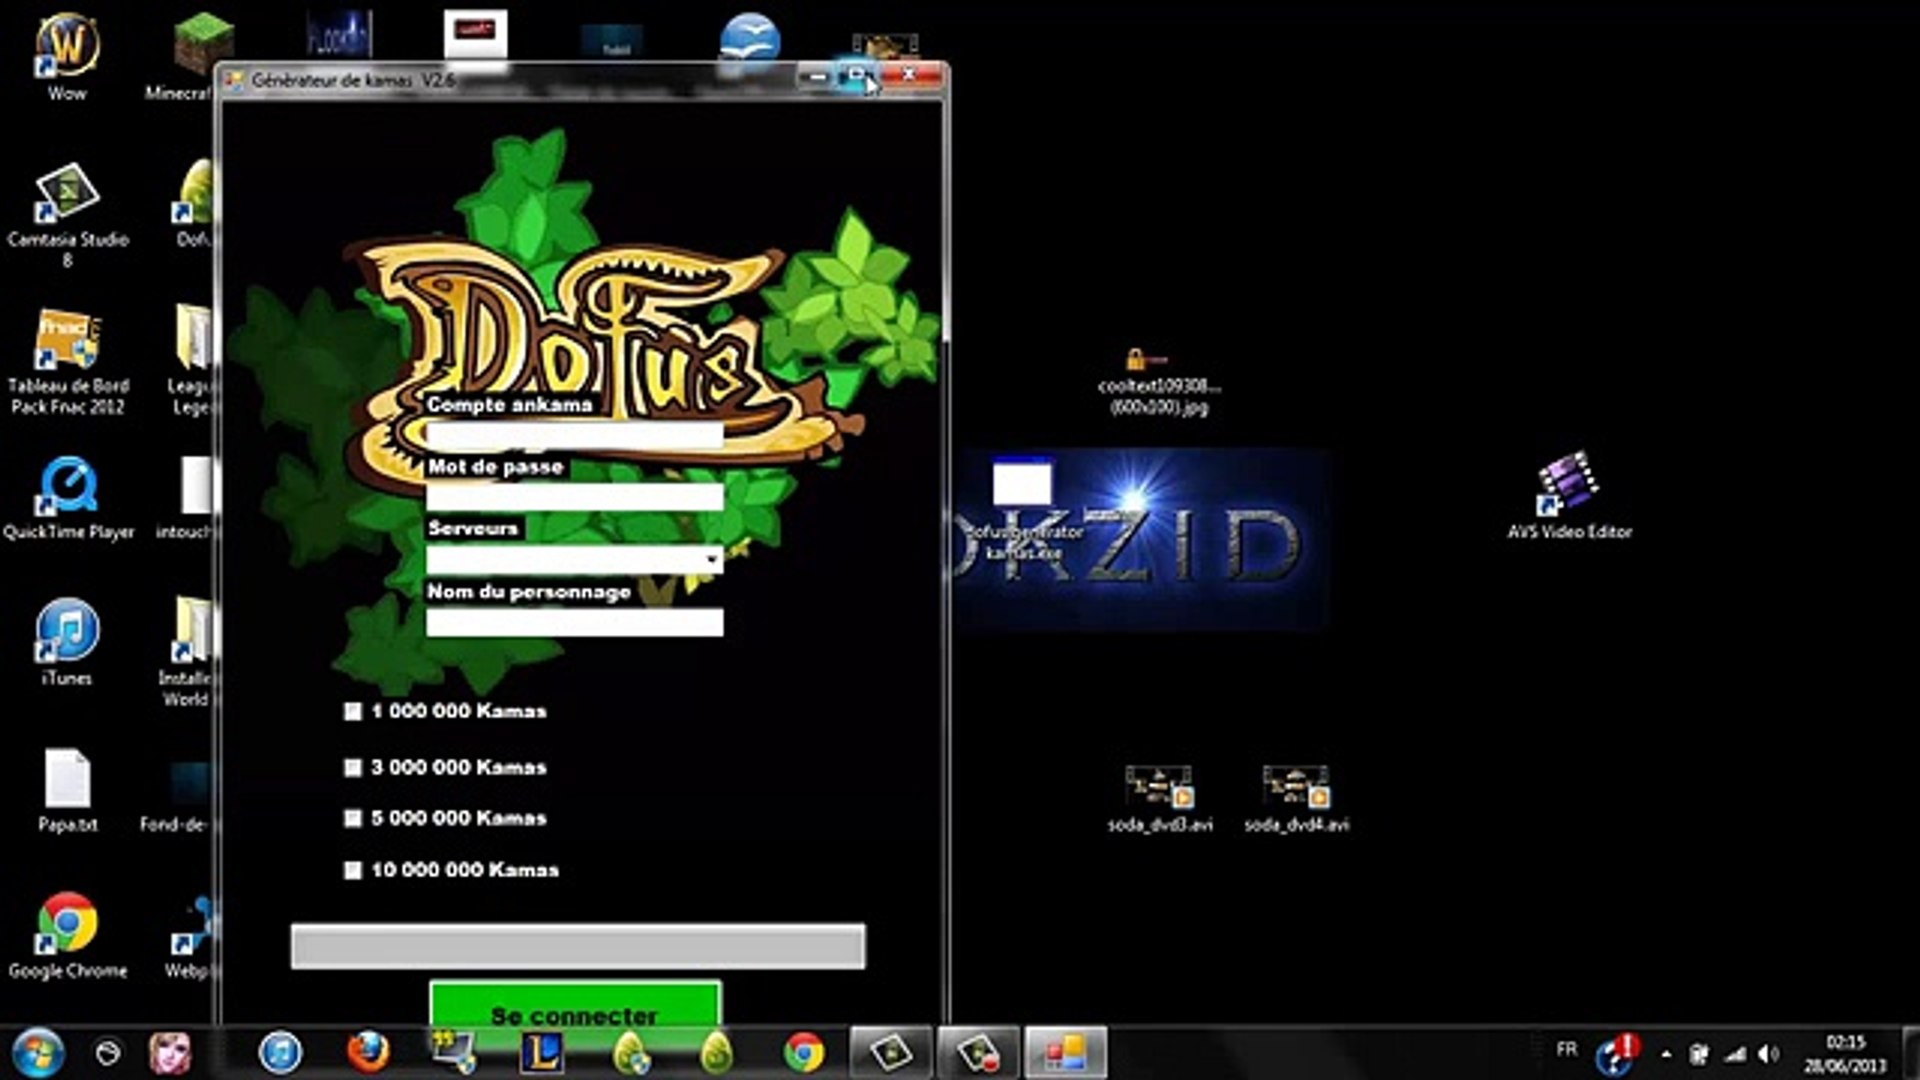The width and height of the screenshot is (1920, 1080).
Task: Launch the iTunes desktop shortcut
Action: tap(67, 642)
